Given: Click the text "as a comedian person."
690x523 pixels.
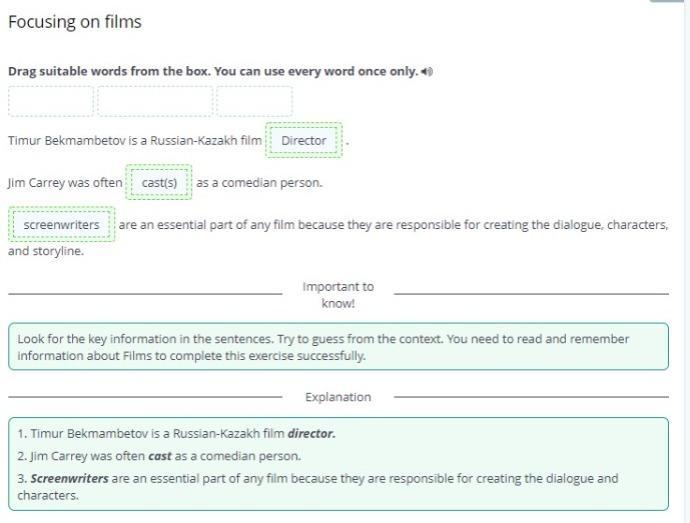Looking at the screenshot, I should coord(259,183).
